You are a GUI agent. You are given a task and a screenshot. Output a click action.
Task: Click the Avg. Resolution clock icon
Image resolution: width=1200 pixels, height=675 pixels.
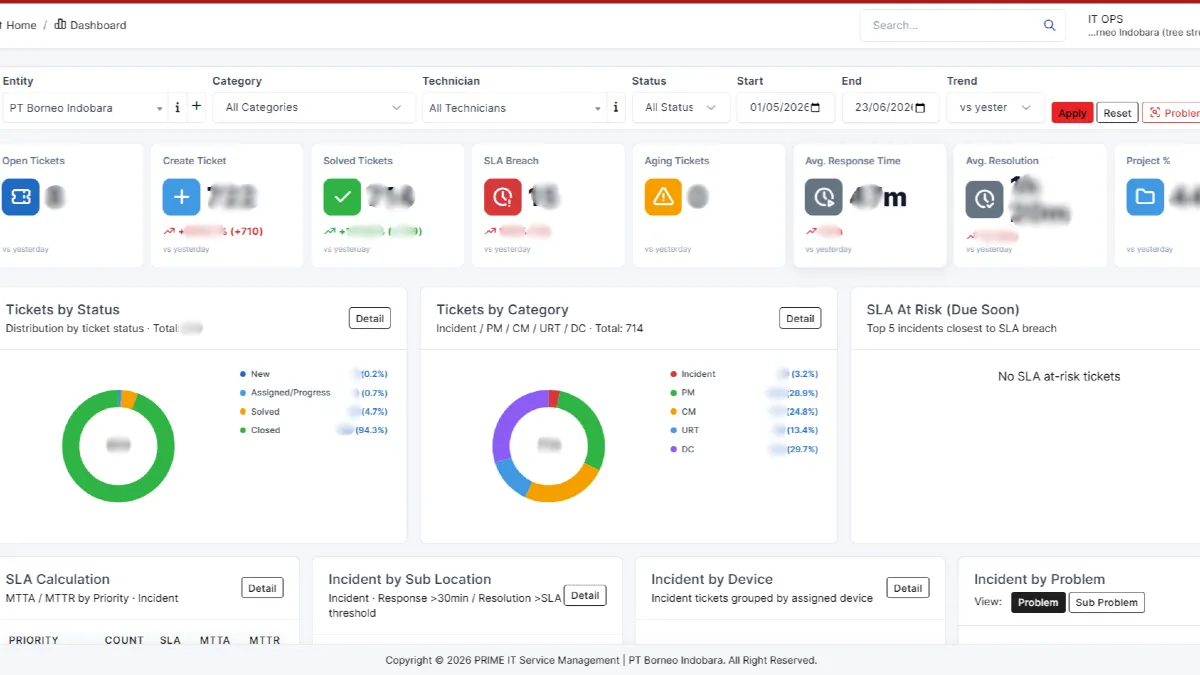[x=984, y=199]
